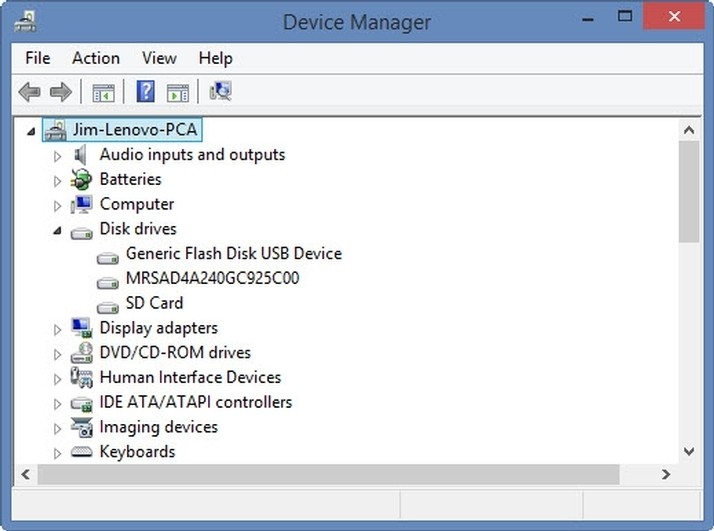Click the horizontal scrollbar right arrow
The width and height of the screenshot is (714, 531).
point(666,474)
